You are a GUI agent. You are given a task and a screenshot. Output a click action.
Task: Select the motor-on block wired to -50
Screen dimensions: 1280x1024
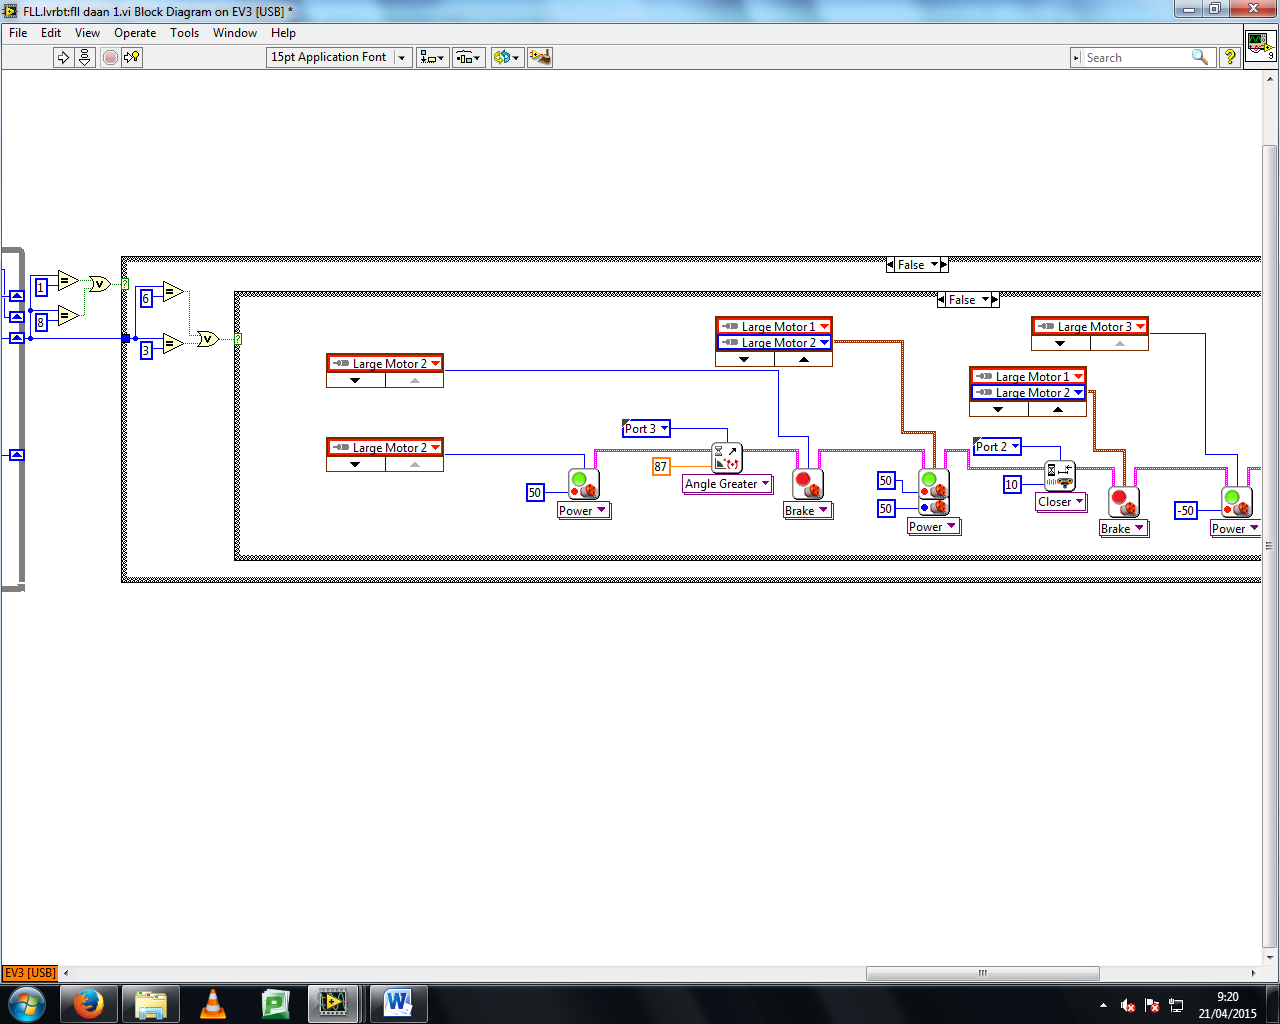point(1237,502)
